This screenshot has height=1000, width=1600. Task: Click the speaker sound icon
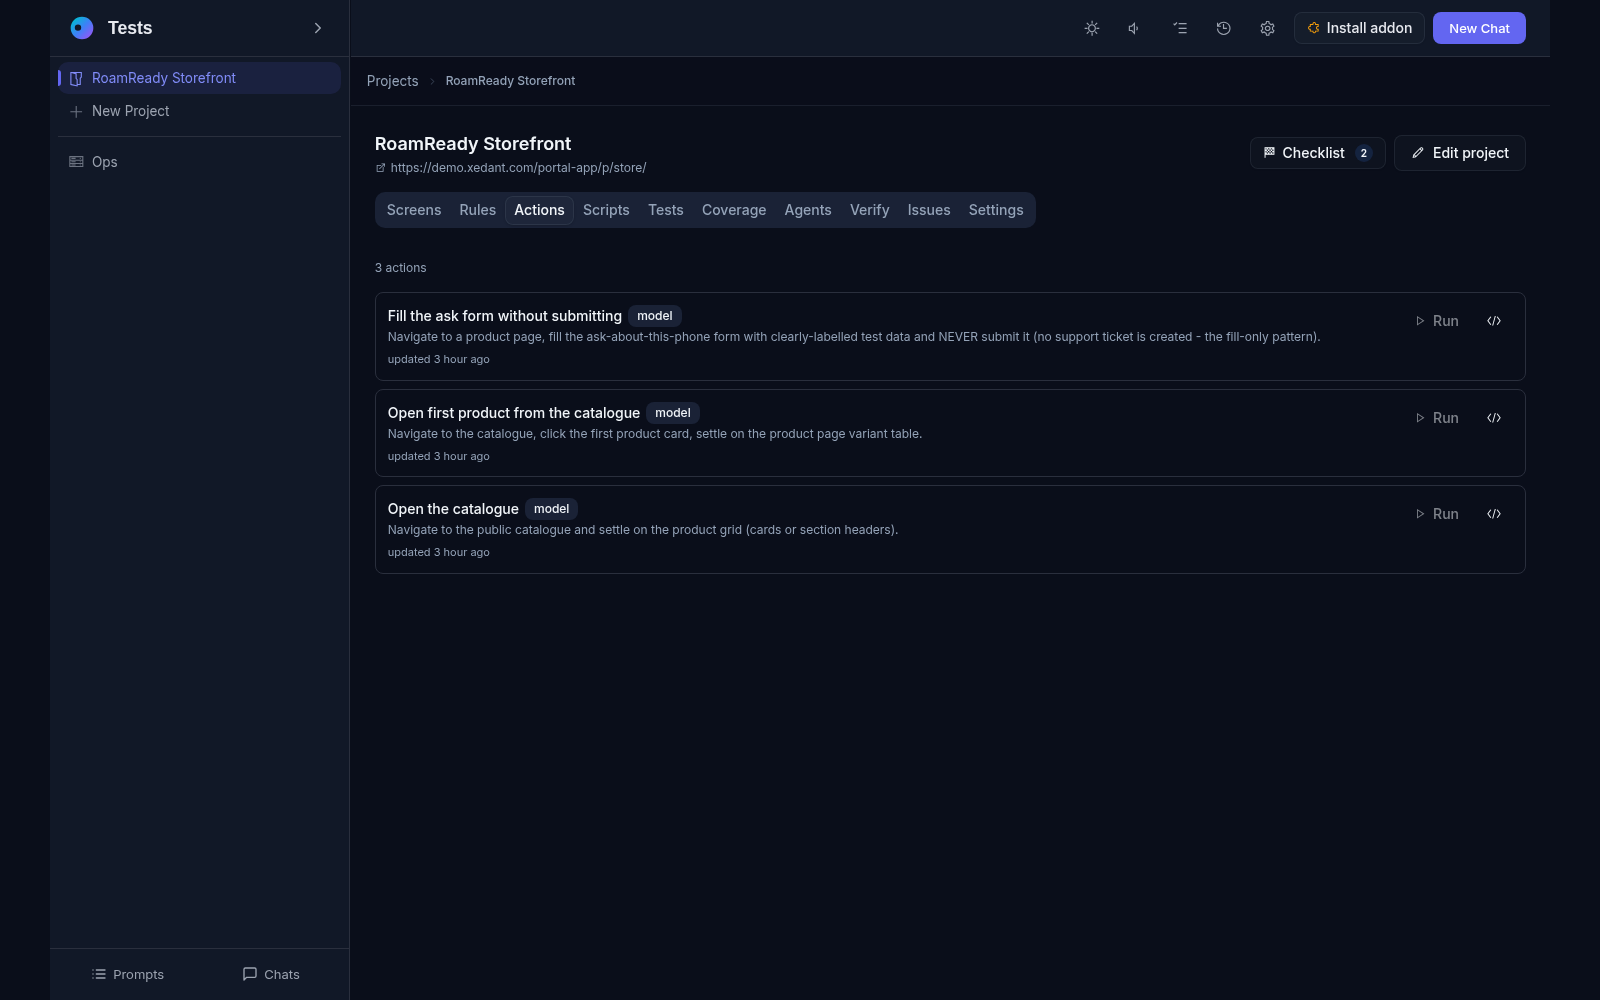tap(1135, 28)
